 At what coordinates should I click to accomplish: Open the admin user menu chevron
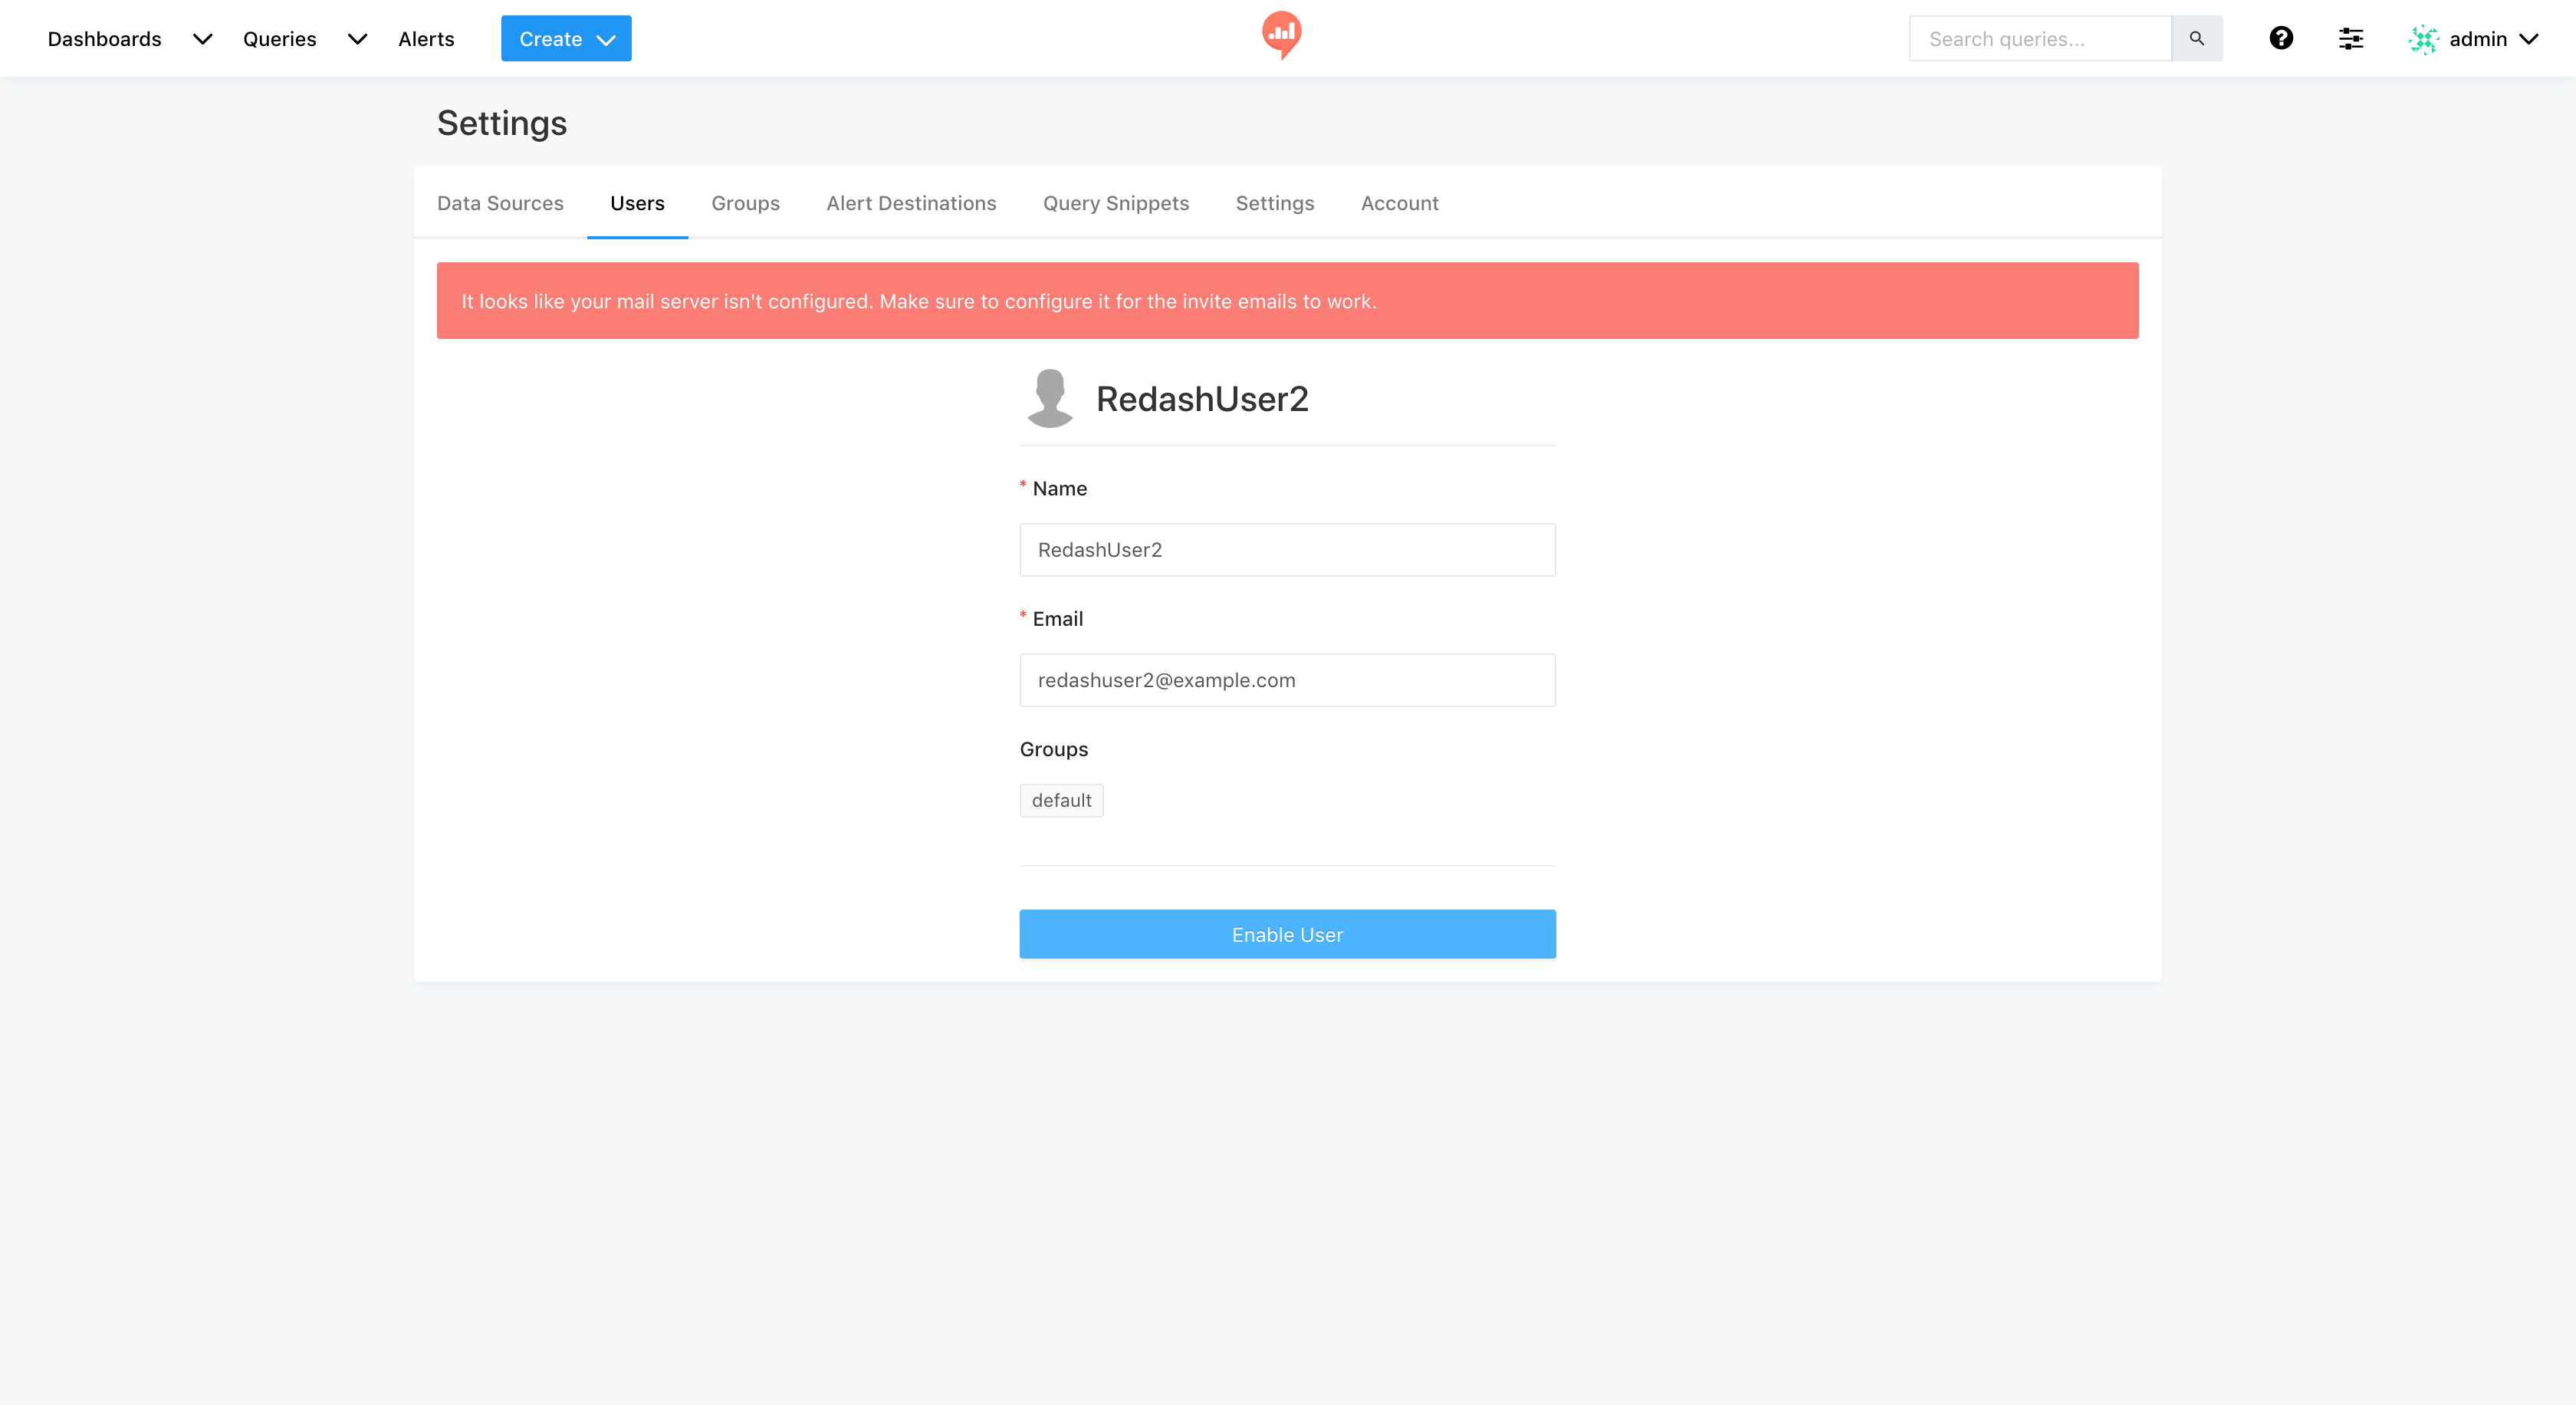click(x=2529, y=39)
